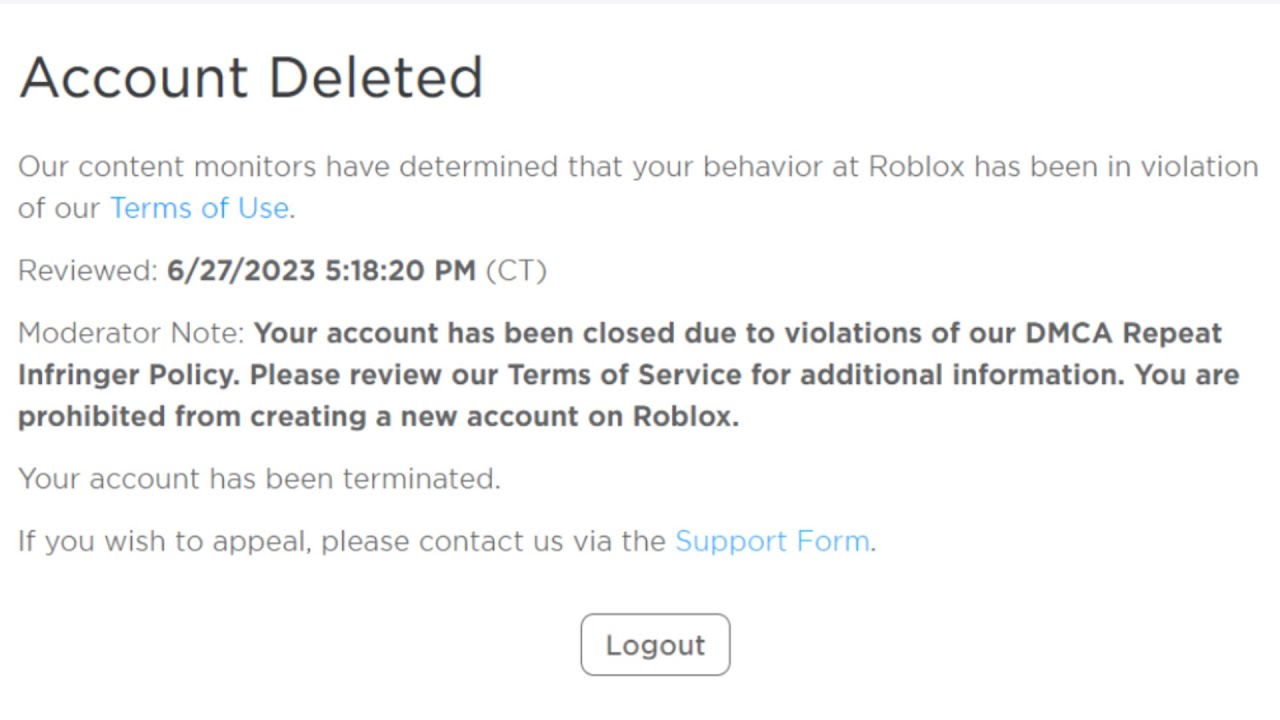Click the (CT) timezone label
Screen dimensions: 1280x720
[516, 271]
